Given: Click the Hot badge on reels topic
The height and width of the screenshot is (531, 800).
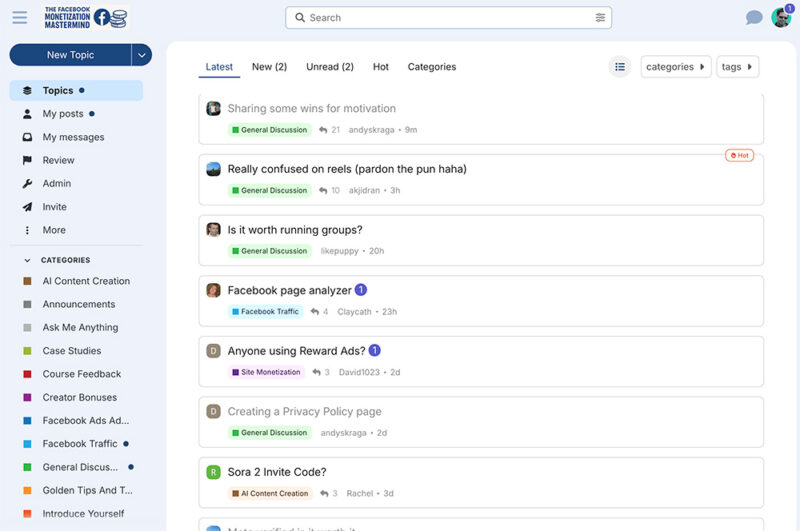Looking at the screenshot, I should (x=739, y=155).
